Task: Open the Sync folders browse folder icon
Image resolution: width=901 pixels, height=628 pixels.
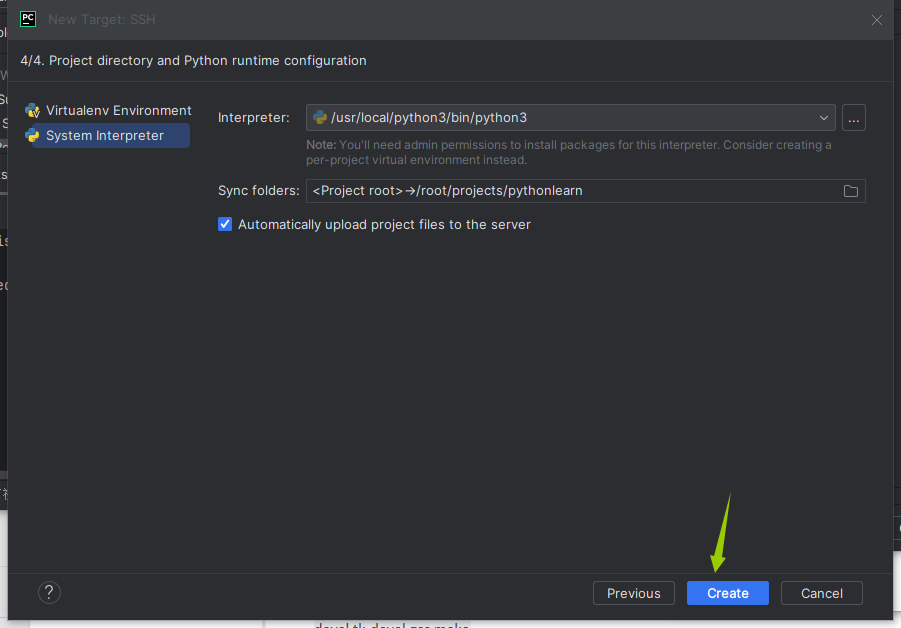Action: (x=851, y=191)
